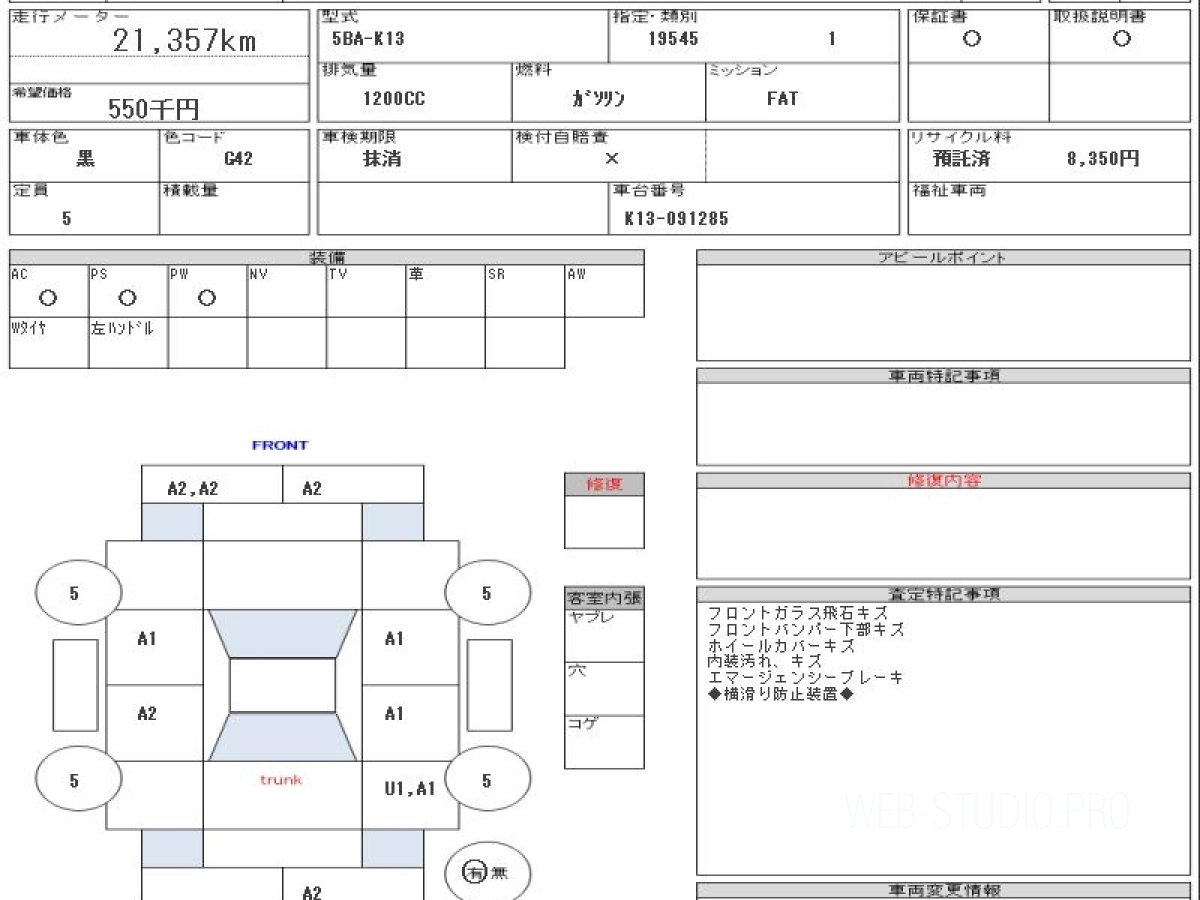Click the 積載量 label

point(190,190)
